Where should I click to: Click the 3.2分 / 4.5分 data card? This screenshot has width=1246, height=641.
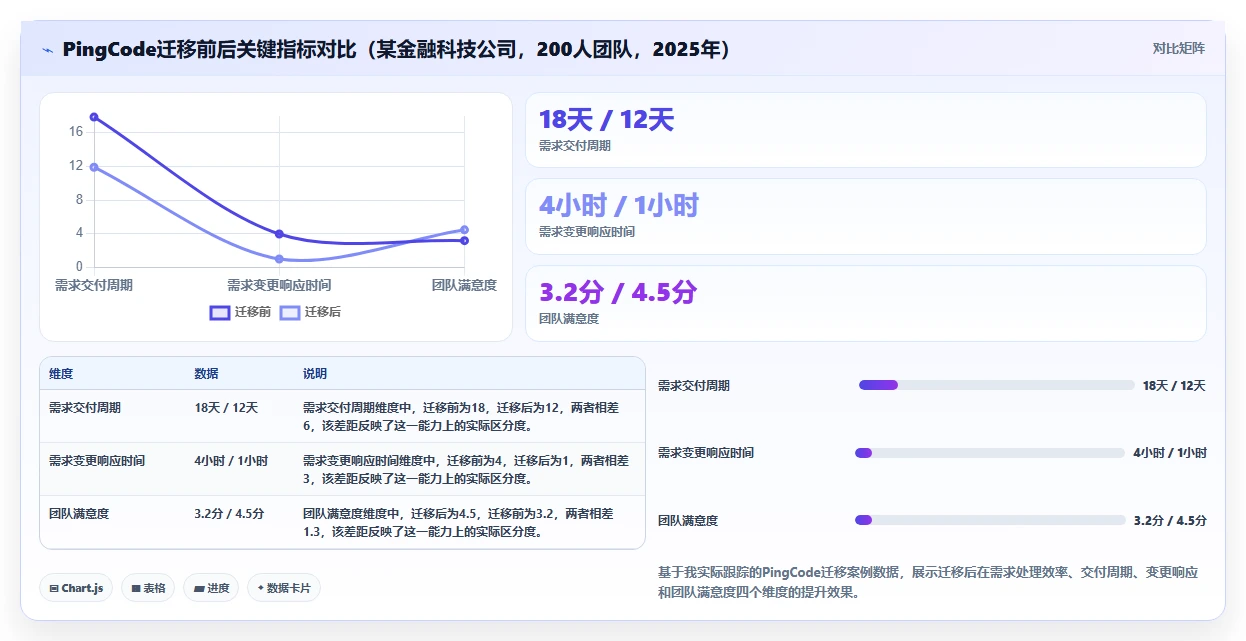click(x=866, y=303)
